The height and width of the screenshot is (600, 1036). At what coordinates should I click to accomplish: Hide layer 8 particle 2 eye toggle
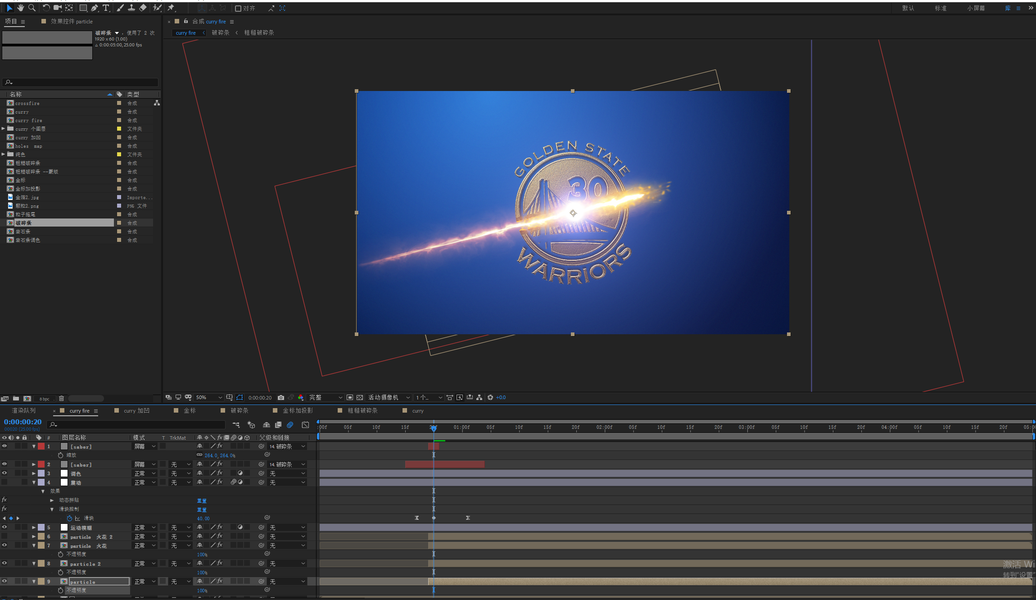click(x=5, y=564)
